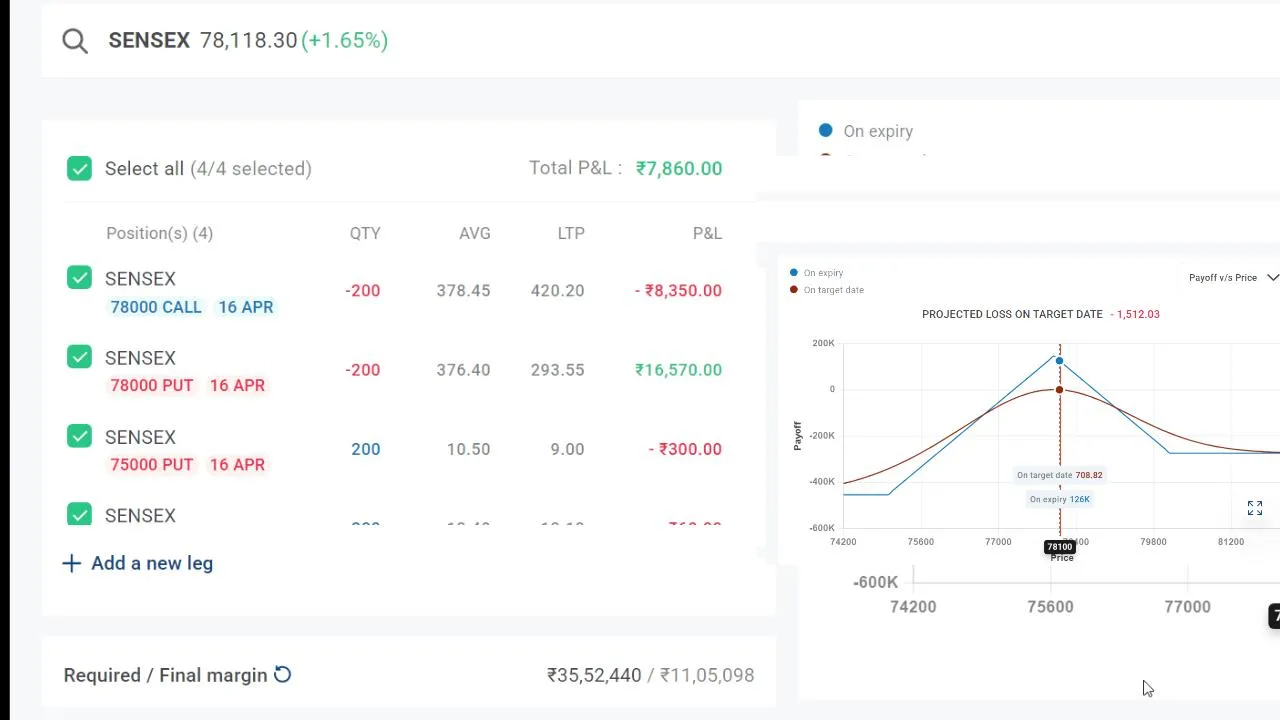Click the LTP column header
The width and height of the screenshot is (1280, 720).
571,233
